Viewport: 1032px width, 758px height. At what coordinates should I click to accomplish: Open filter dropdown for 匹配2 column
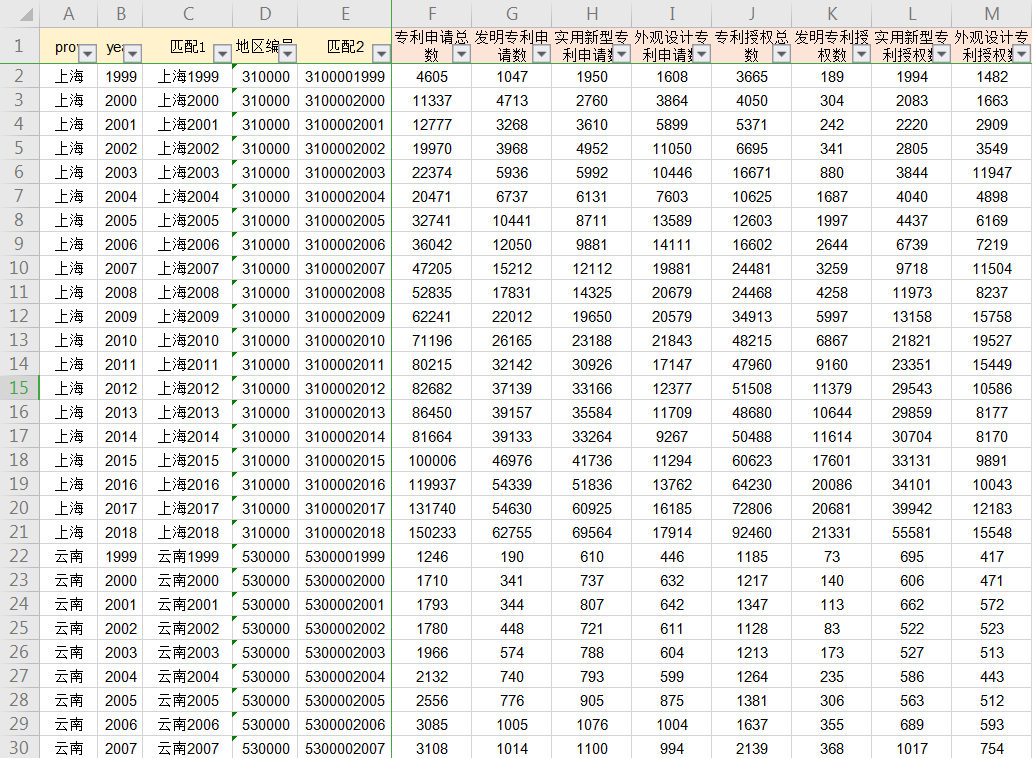click(381, 53)
